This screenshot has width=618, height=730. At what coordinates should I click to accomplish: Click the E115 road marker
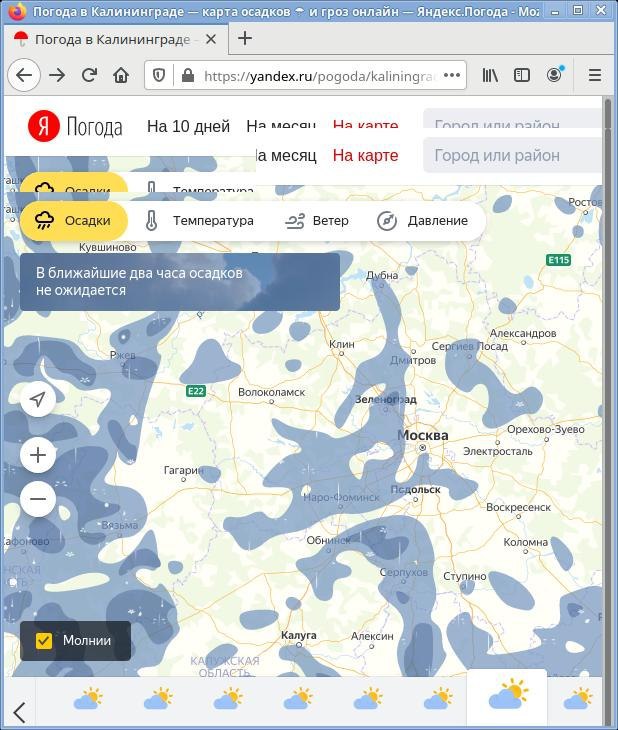coord(558,260)
